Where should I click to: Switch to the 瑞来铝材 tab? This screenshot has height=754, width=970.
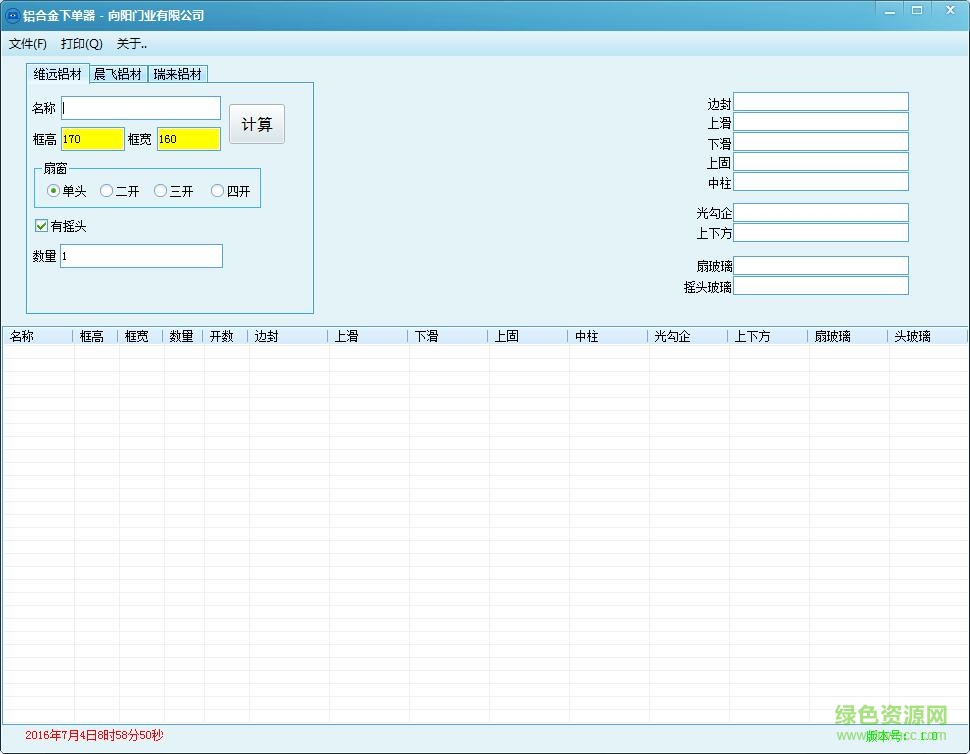[179, 73]
